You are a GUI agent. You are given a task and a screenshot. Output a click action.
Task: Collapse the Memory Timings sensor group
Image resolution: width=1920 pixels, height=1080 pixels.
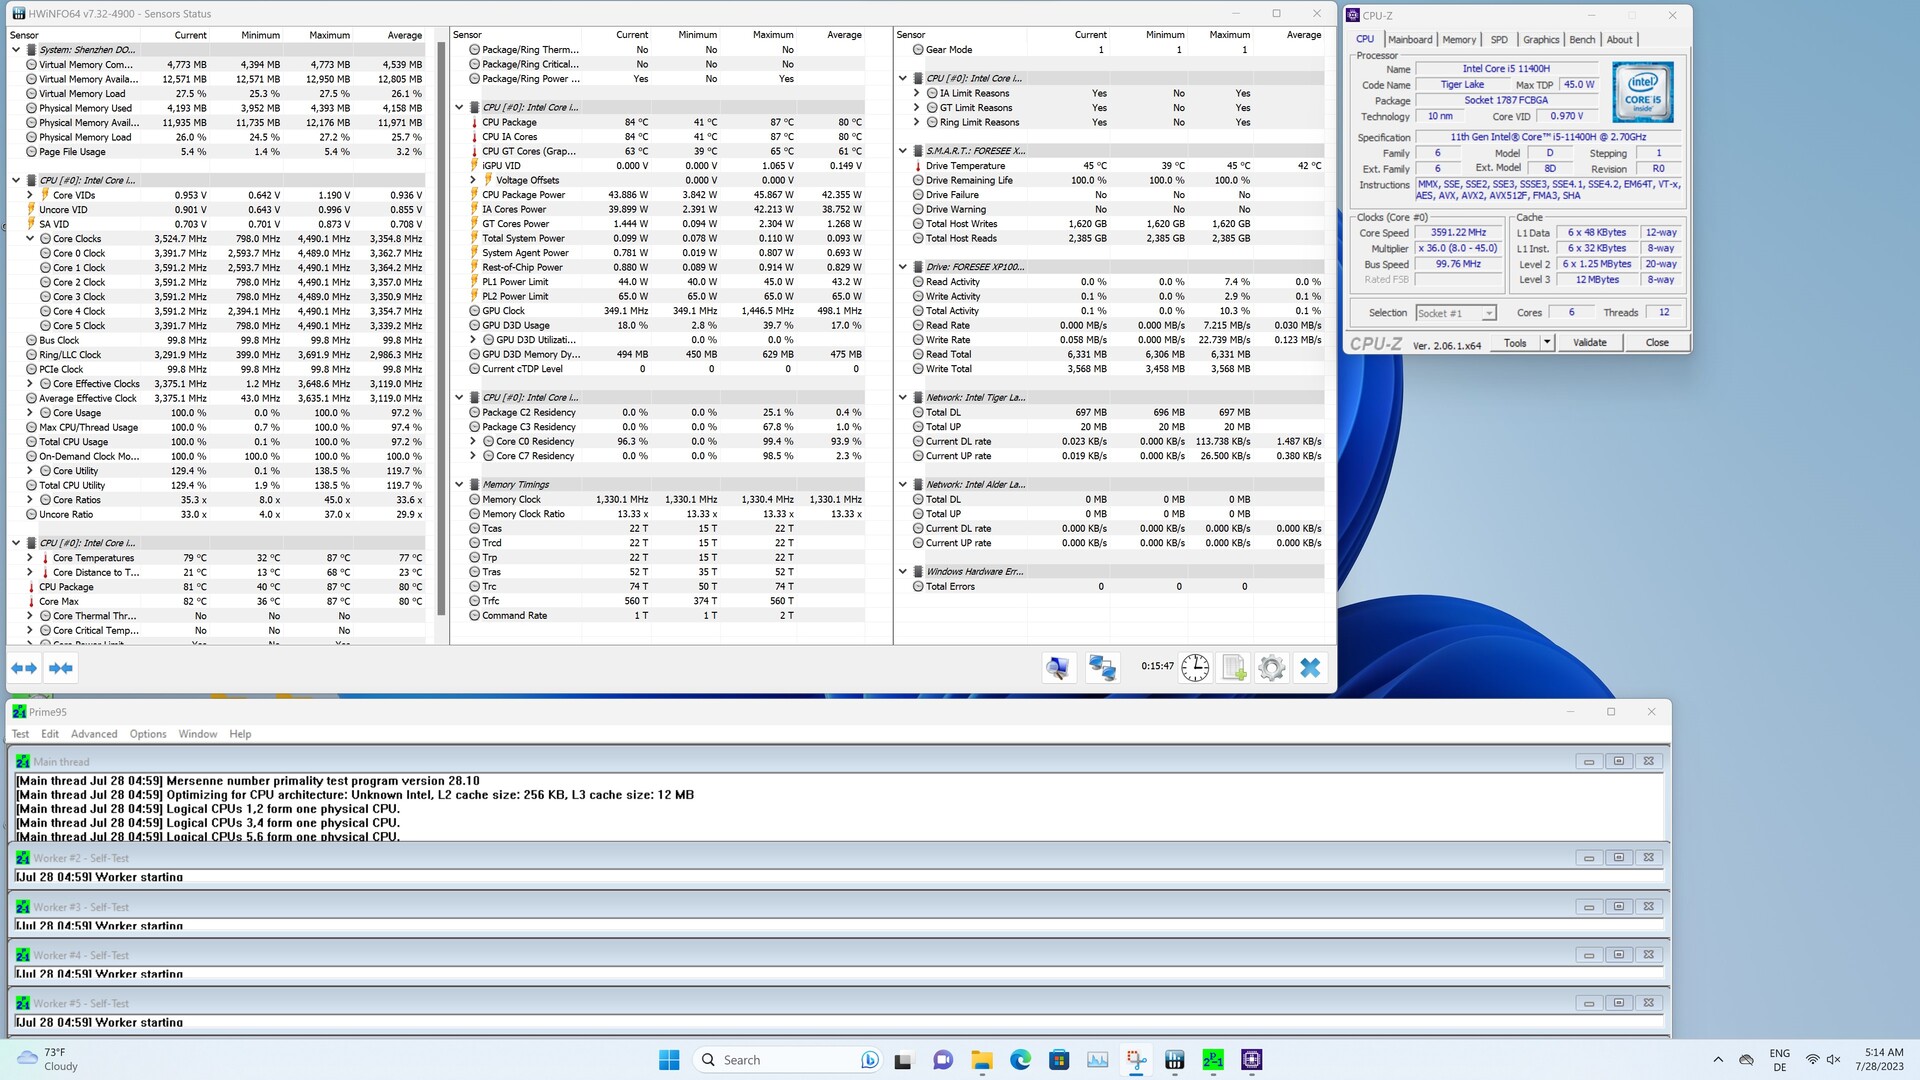coord(459,485)
